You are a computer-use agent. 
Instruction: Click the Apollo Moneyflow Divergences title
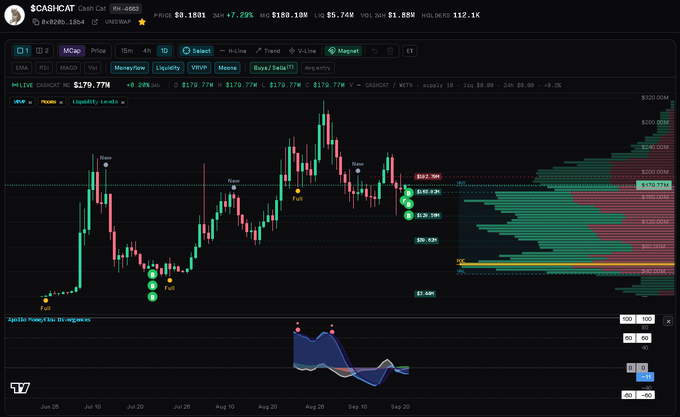click(49, 319)
